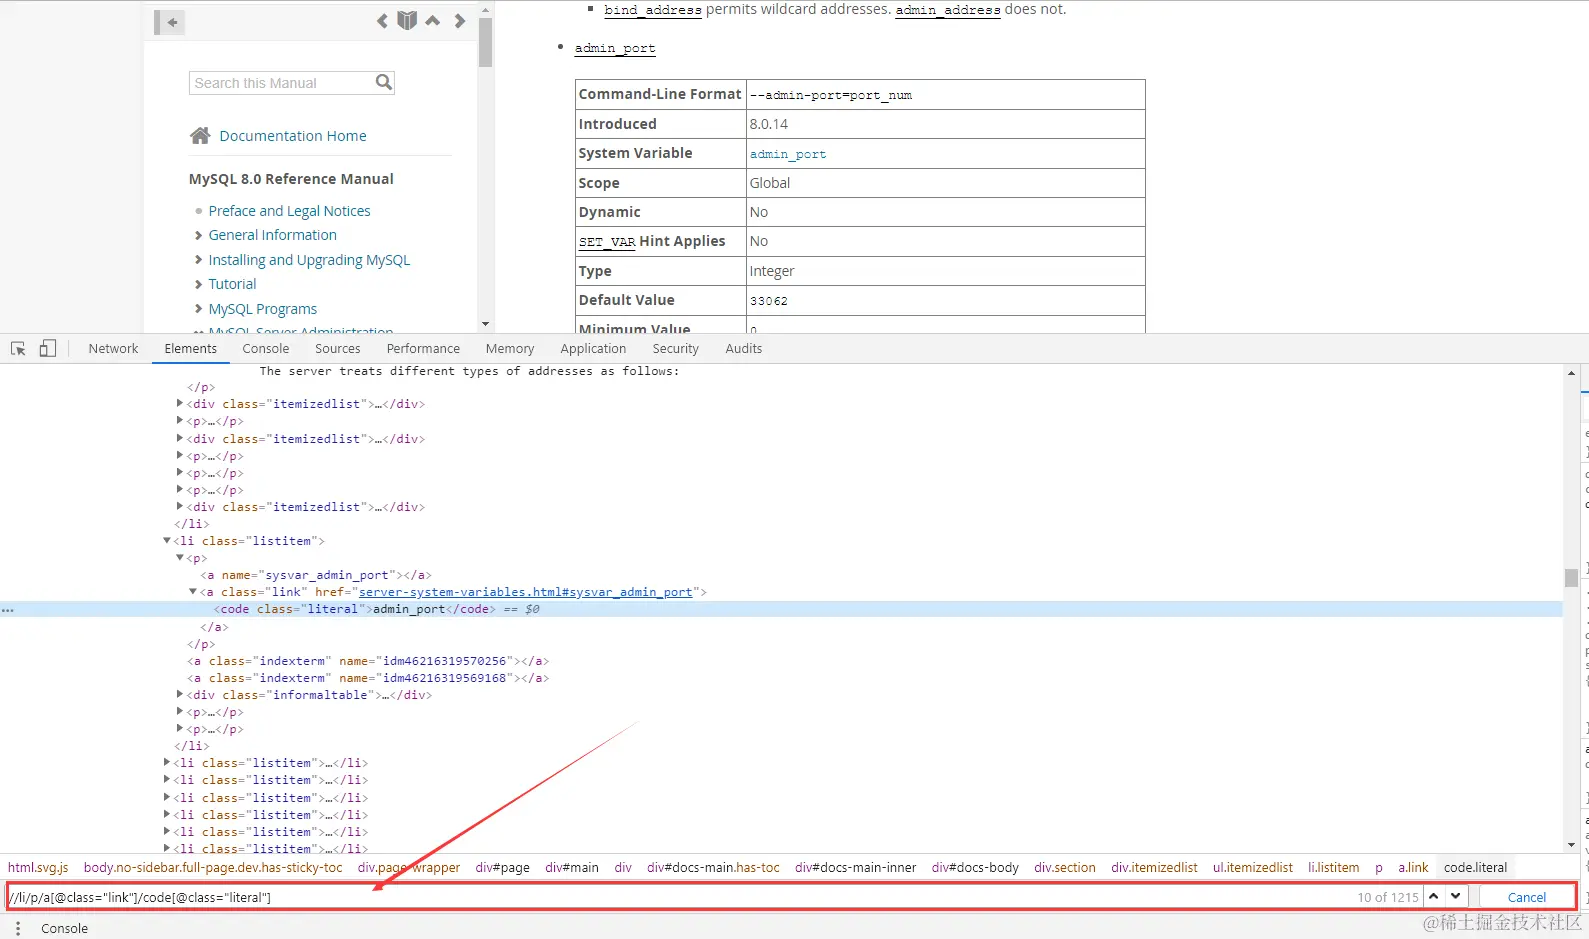Image resolution: width=1589 pixels, height=939 pixels.
Task: Click div#docs-main.has-toc breadcrumb
Action: click(x=713, y=868)
